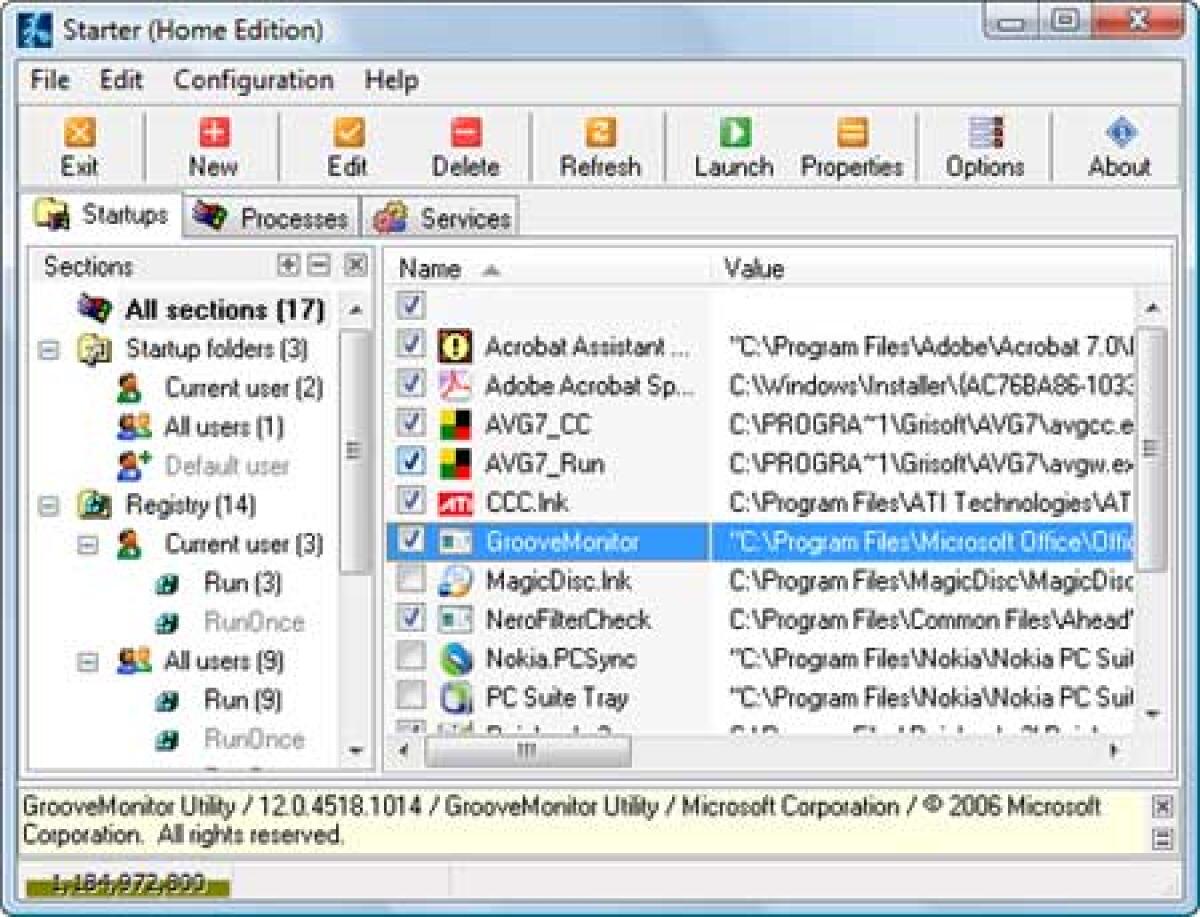Collapse the Registry tree branch
The width and height of the screenshot is (1200, 917).
tap(48, 505)
